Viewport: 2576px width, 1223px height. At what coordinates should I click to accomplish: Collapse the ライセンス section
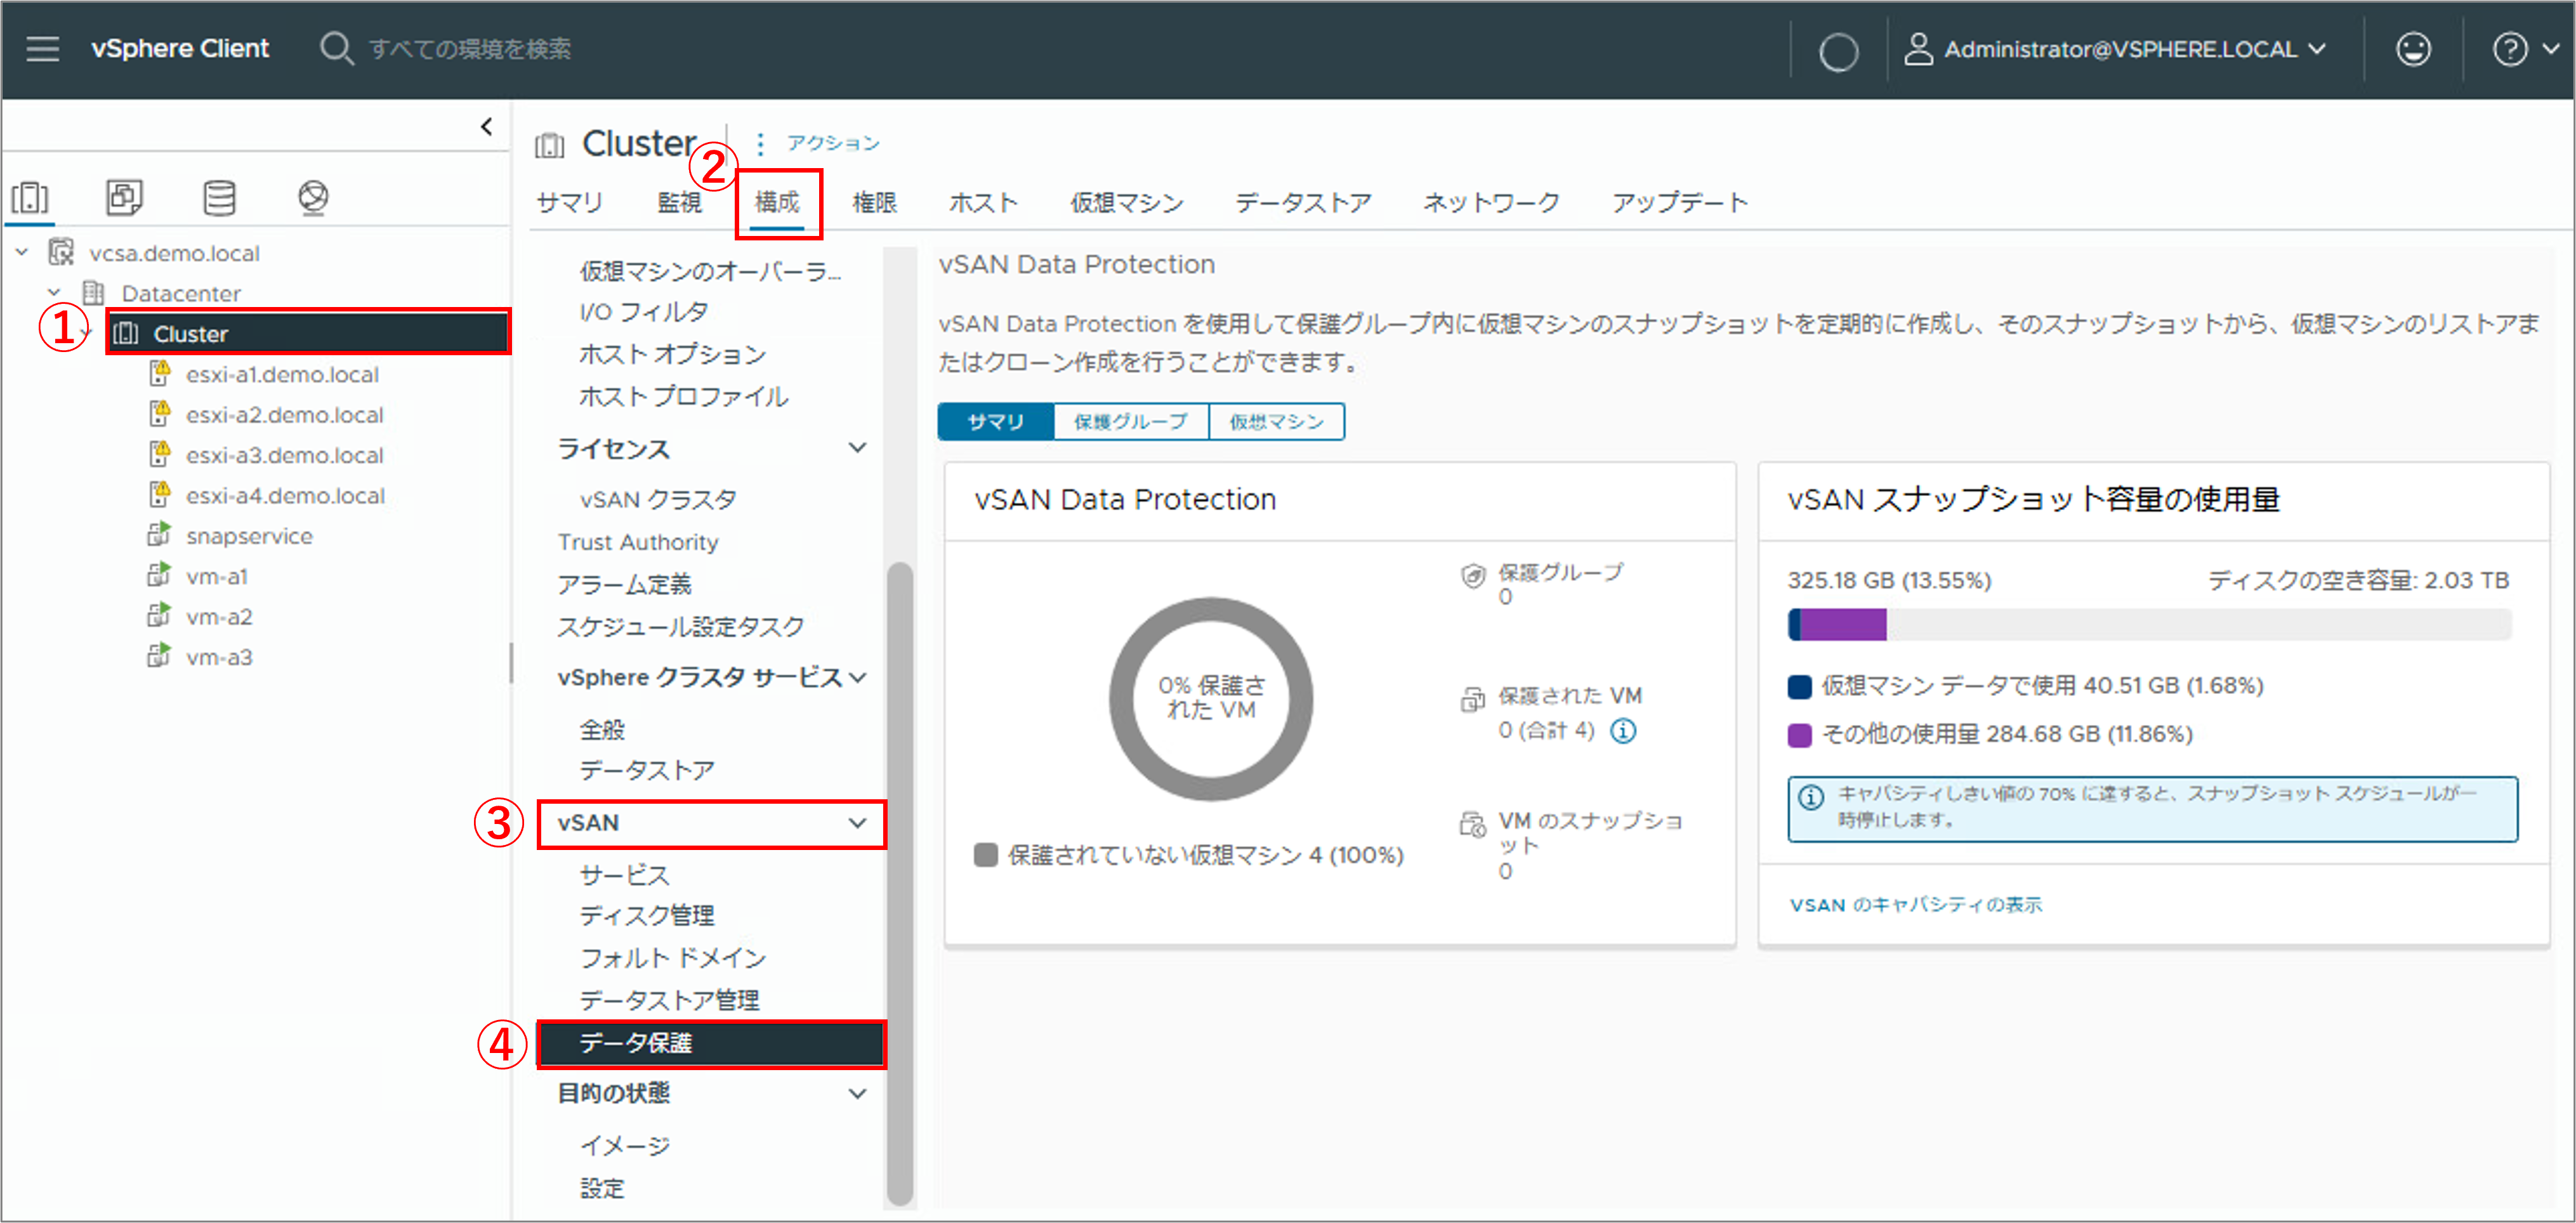click(x=857, y=448)
